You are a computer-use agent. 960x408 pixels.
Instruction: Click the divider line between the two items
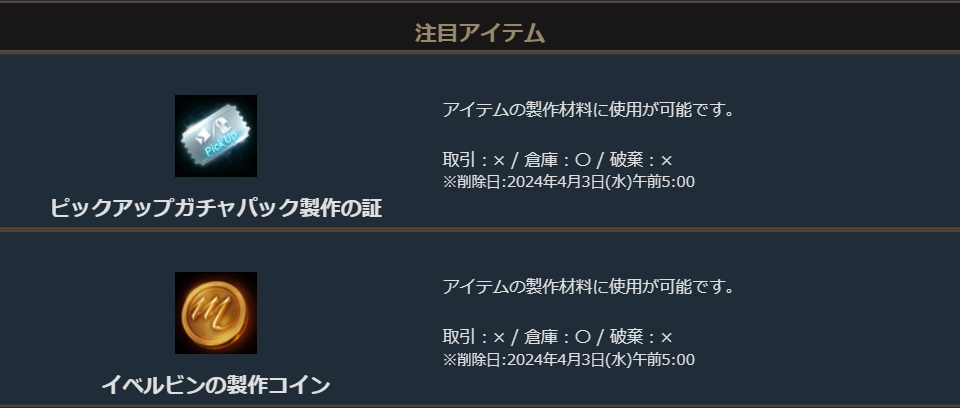[480, 229]
